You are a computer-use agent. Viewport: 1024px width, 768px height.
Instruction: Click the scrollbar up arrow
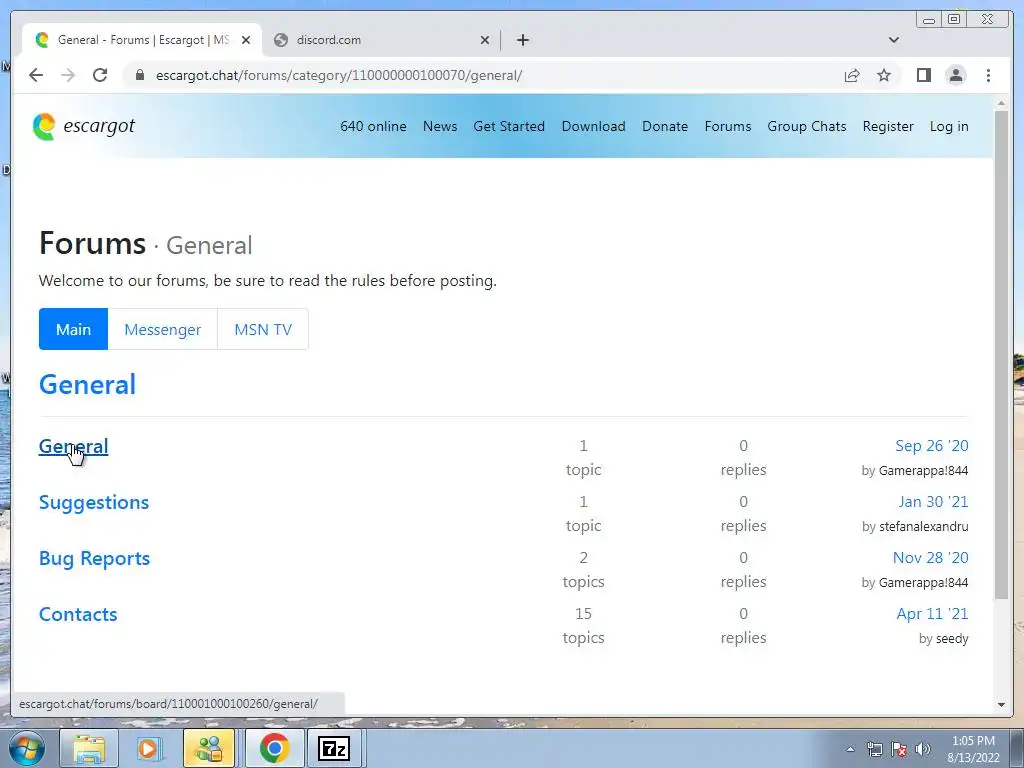[1001, 104]
